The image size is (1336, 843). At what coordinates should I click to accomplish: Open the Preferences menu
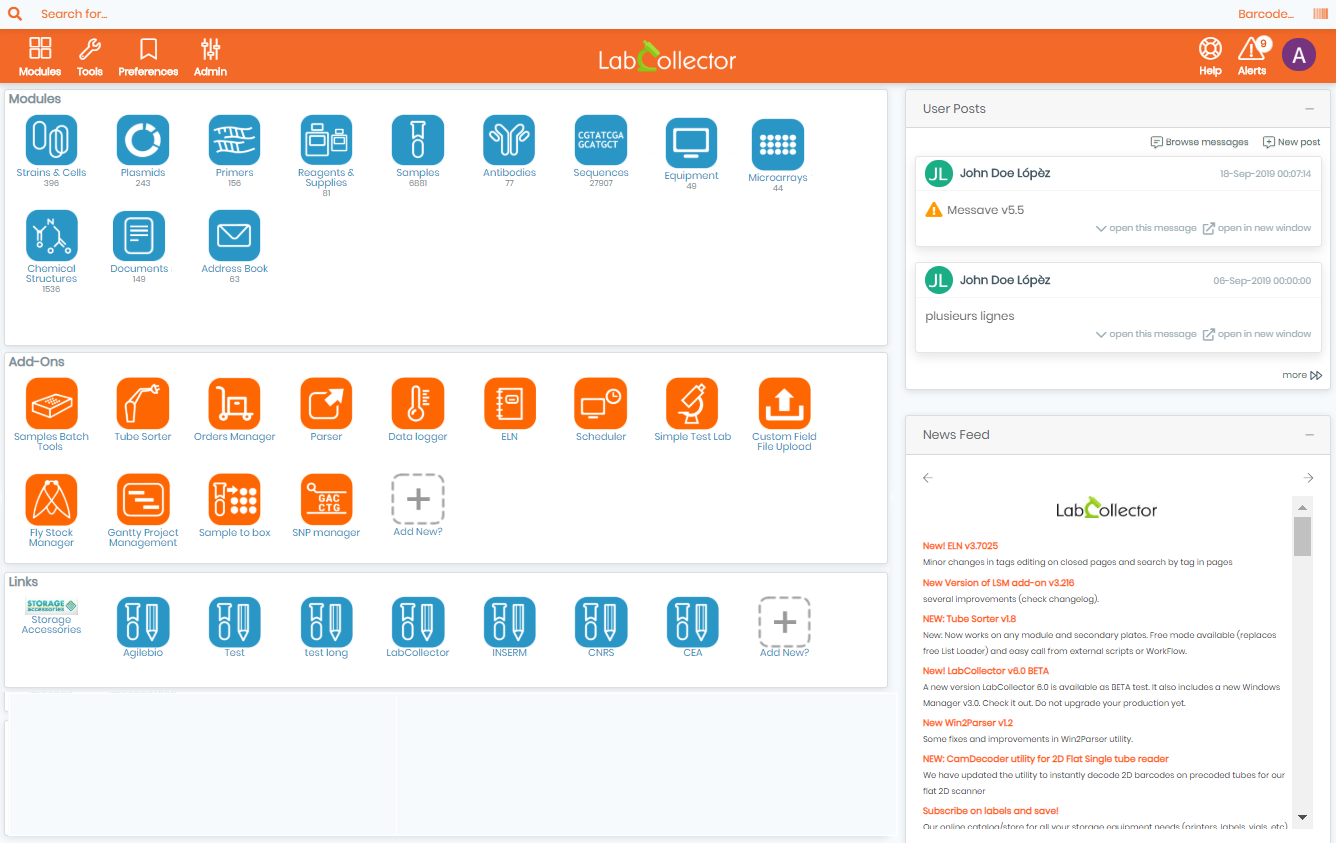(148, 57)
